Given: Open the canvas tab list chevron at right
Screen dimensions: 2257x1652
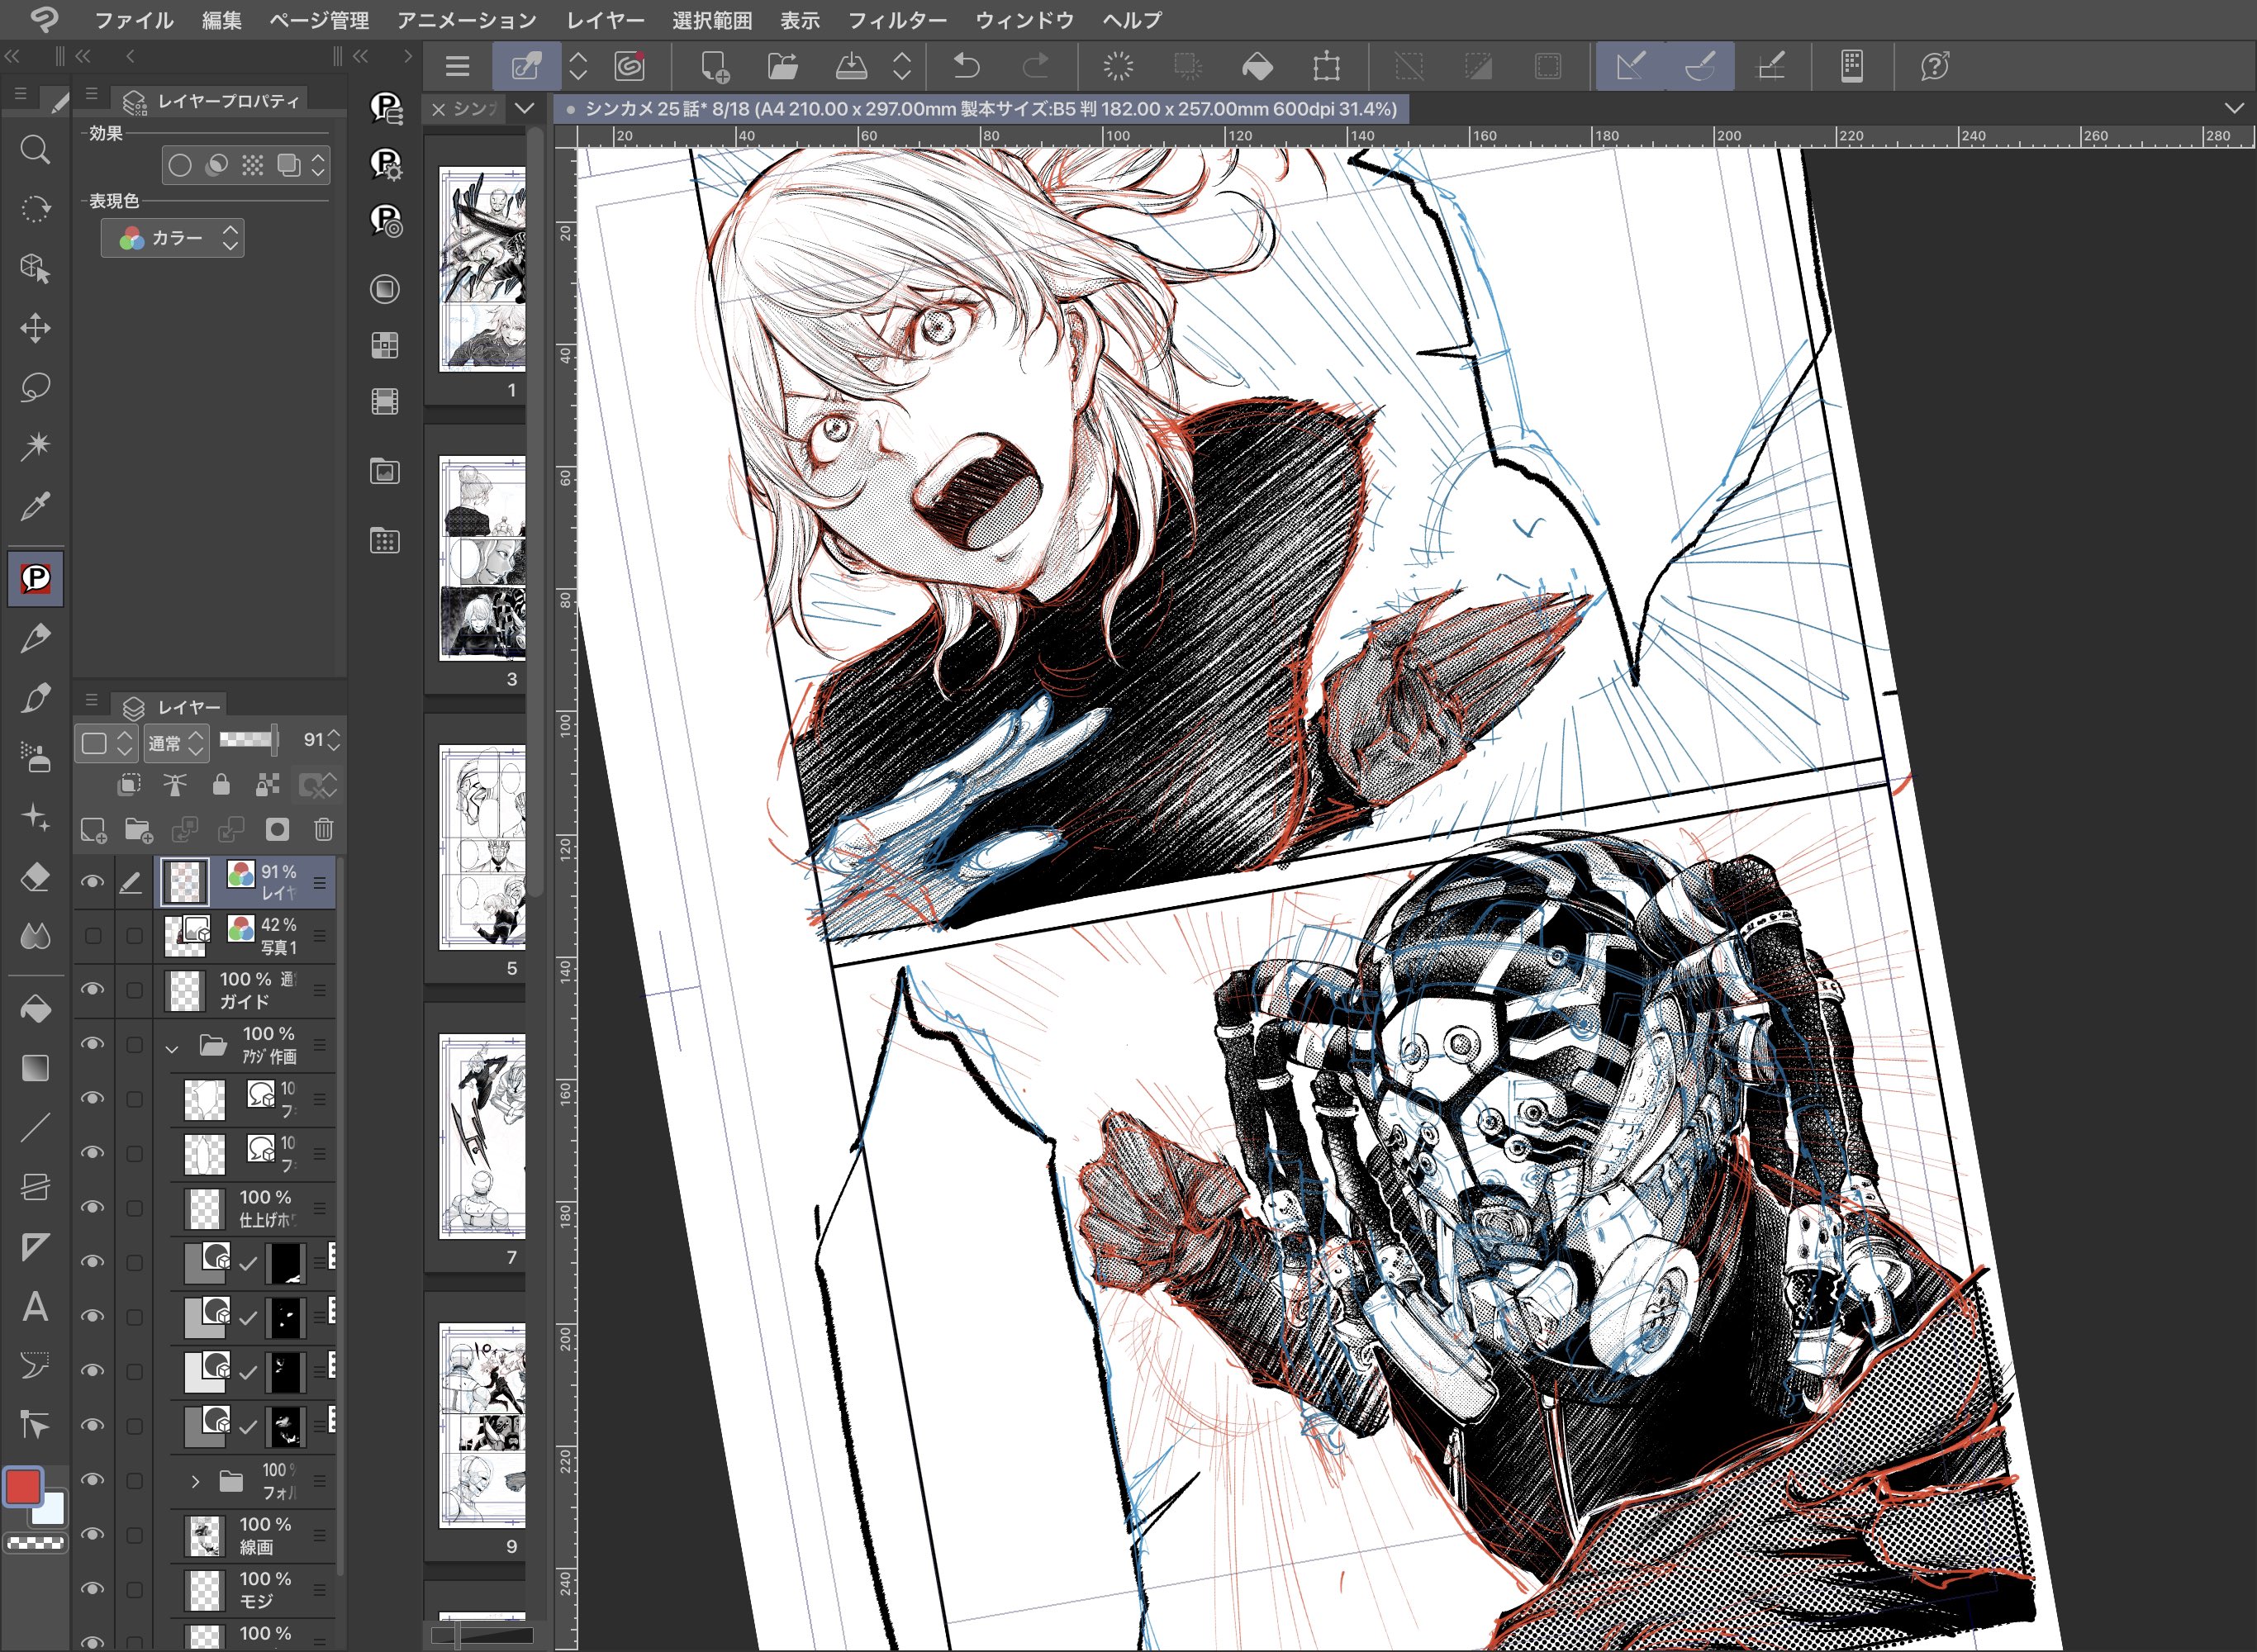Looking at the screenshot, I should pyautogui.click(x=2234, y=108).
